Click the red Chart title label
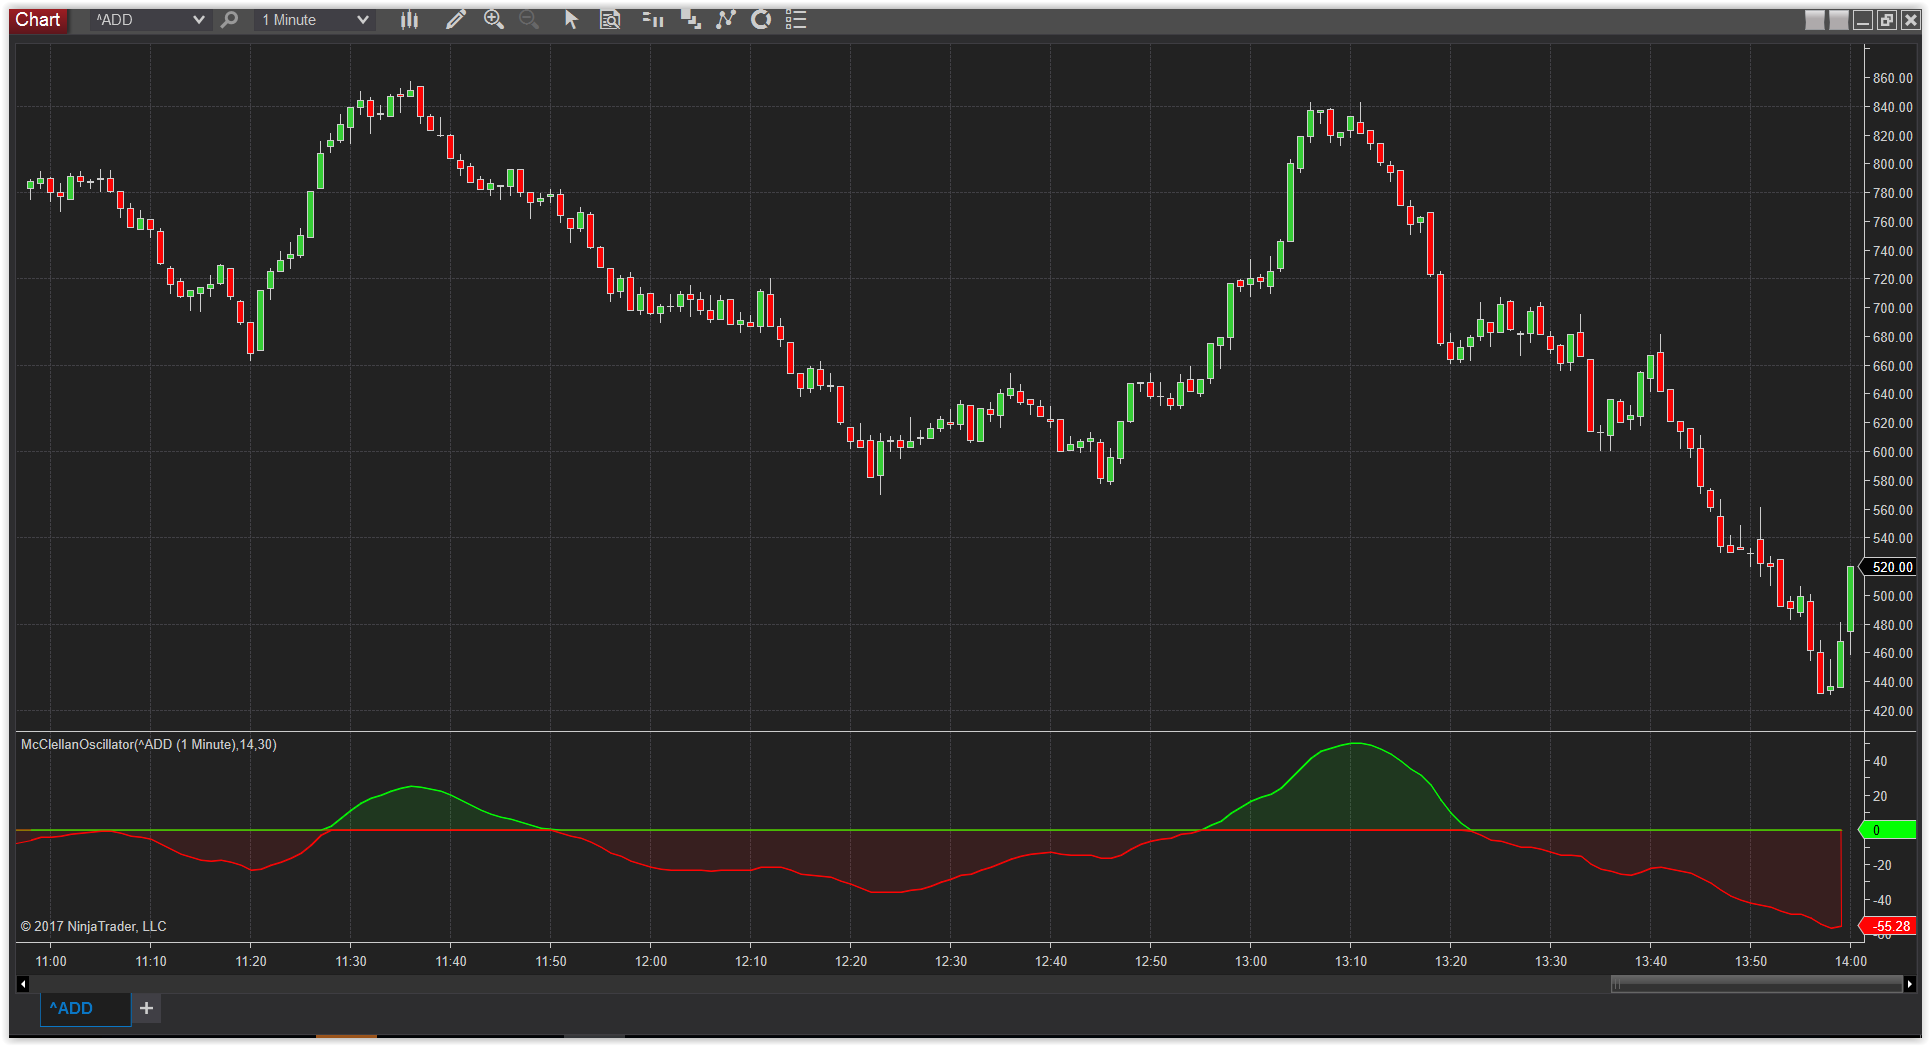Viewport: 1930px width, 1046px height. [x=38, y=20]
